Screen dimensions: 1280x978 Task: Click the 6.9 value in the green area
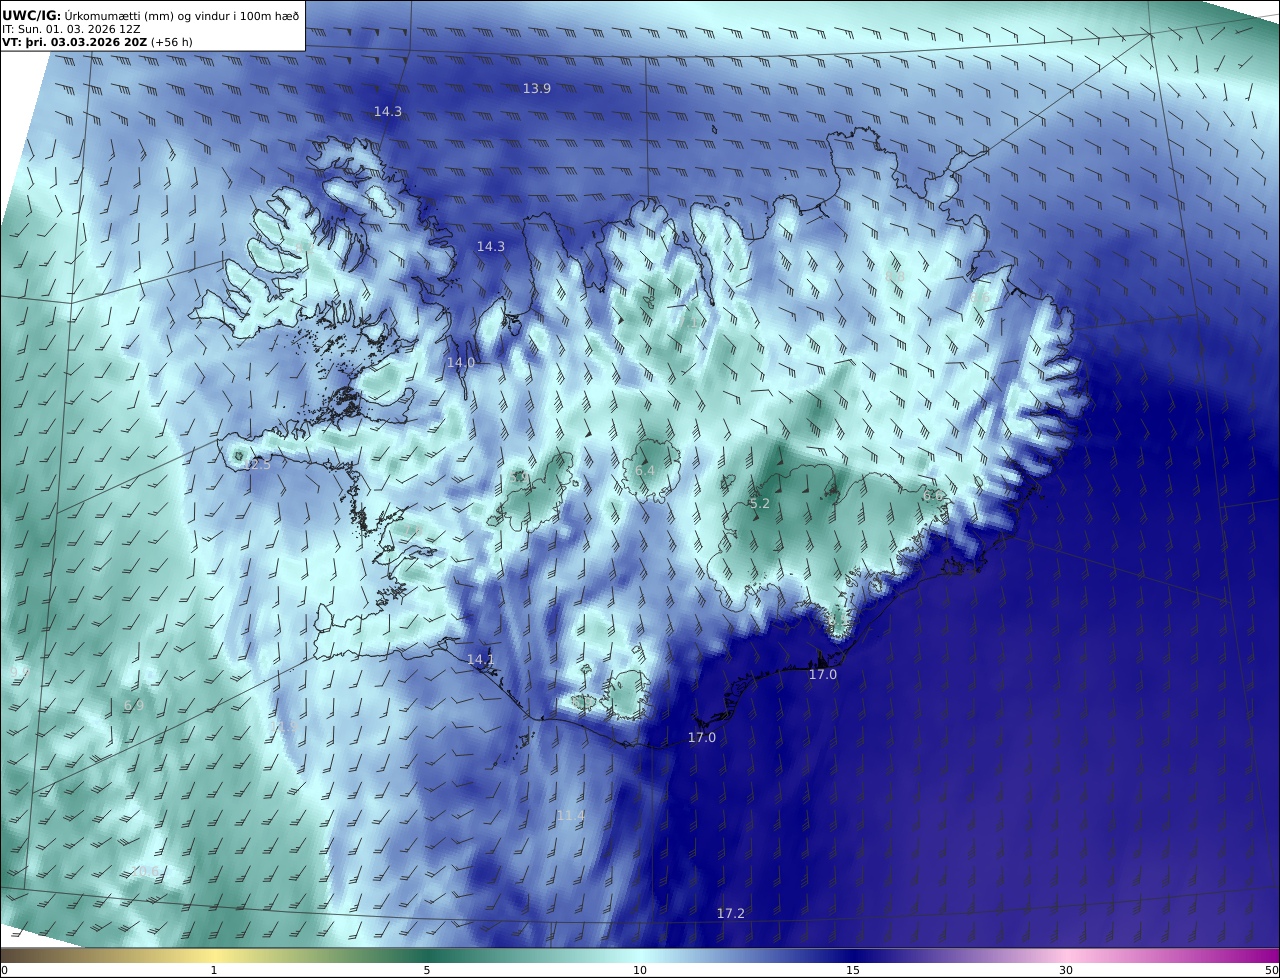coord(134,706)
